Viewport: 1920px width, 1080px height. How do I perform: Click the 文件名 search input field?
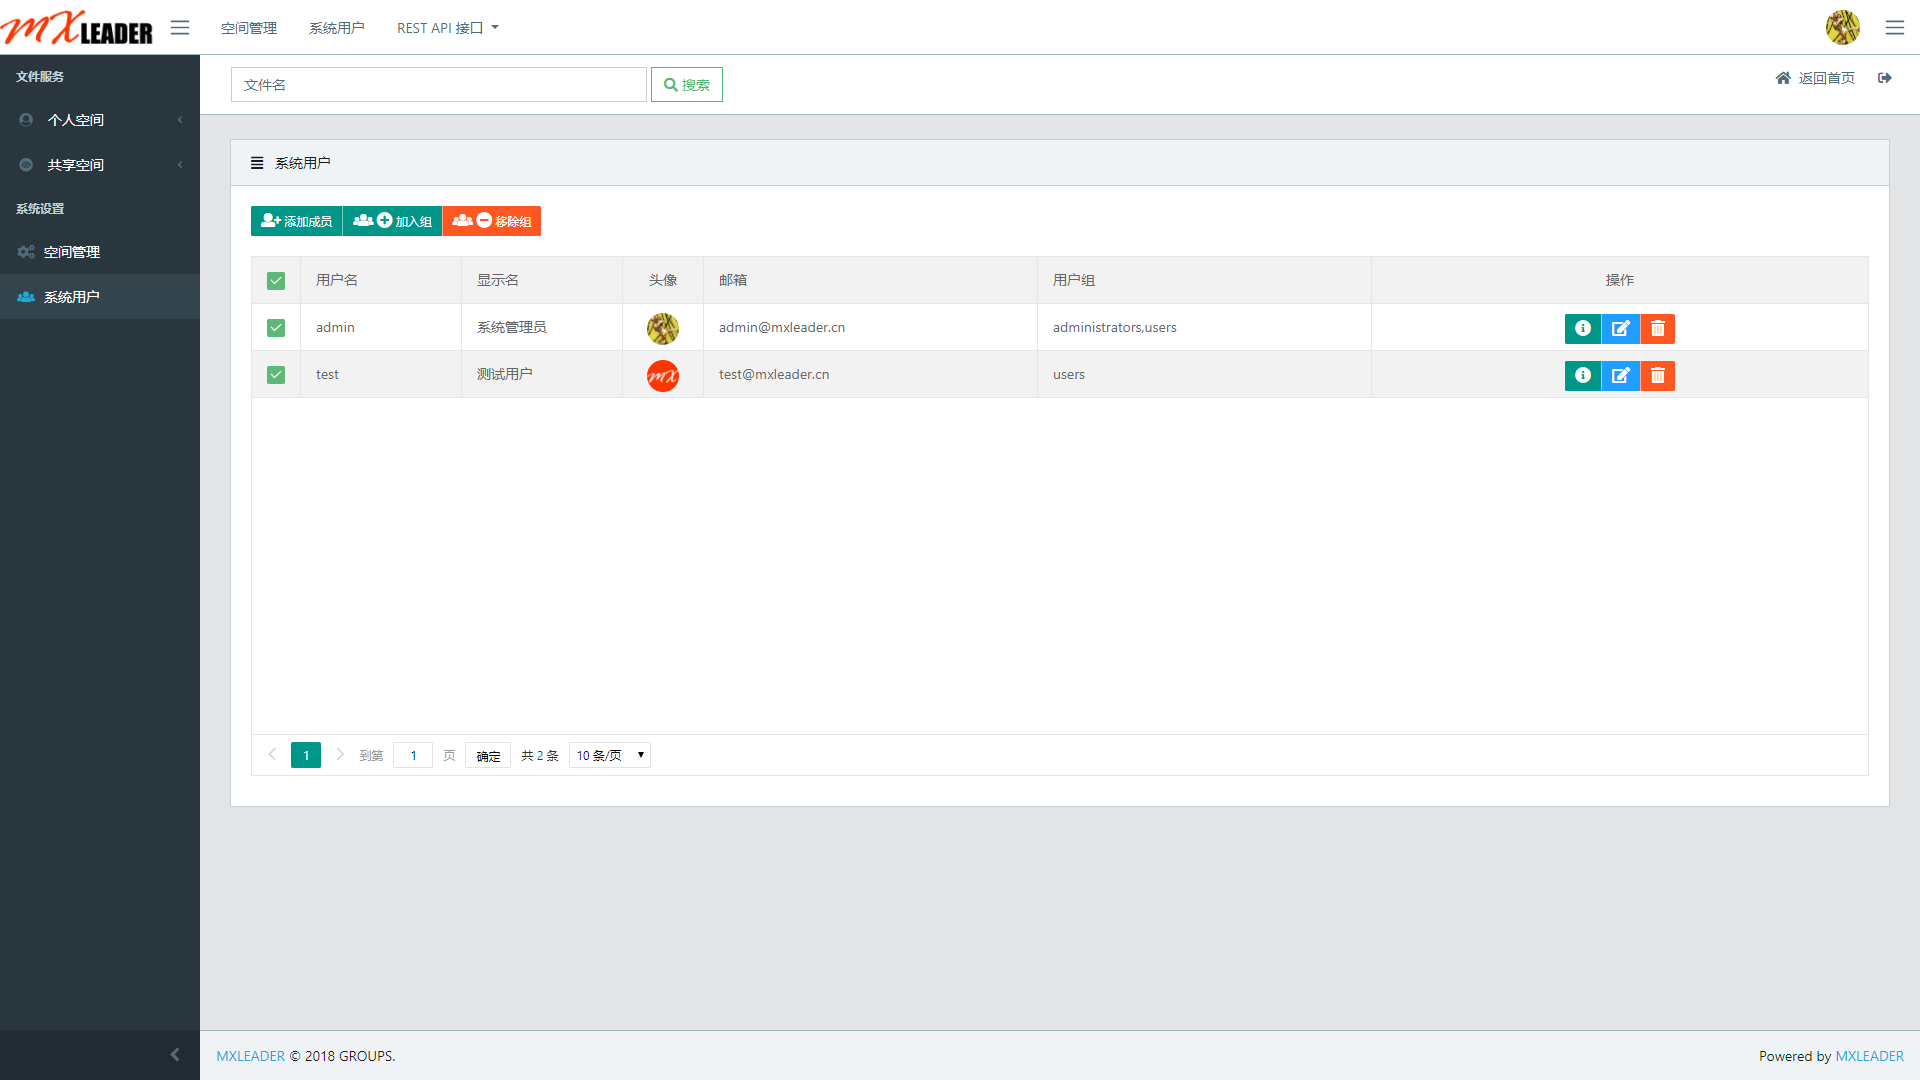(438, 85)
